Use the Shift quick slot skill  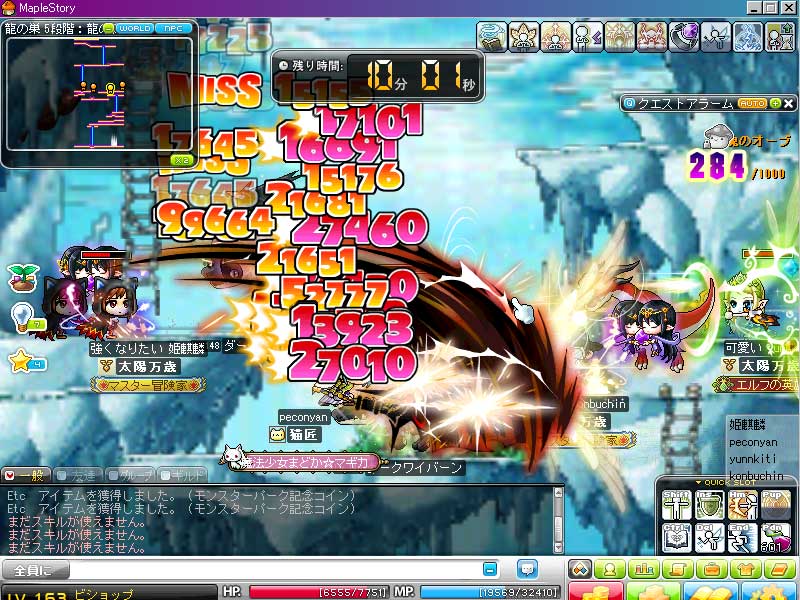677,505
